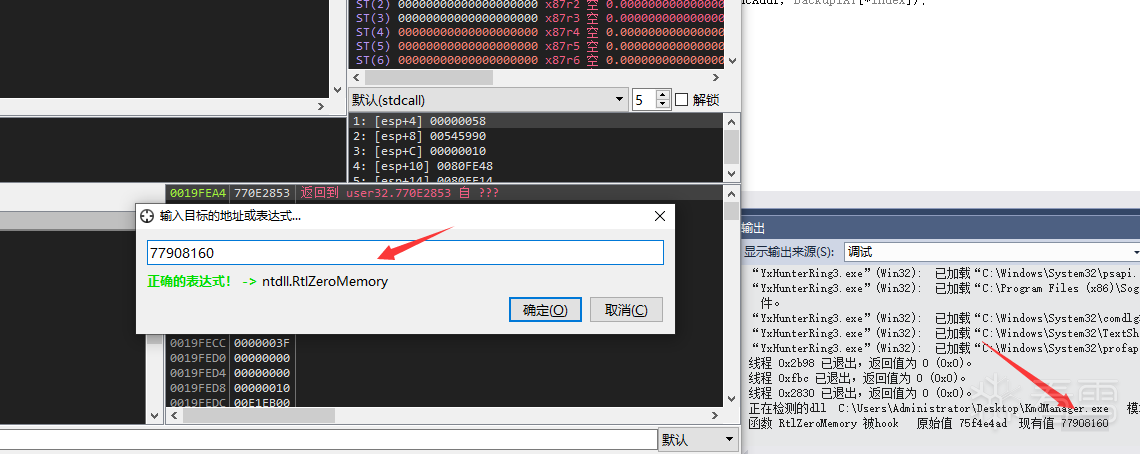Screen dimensions: 1140x454
Task: Click output line 线程 0xfbc 已退出
Action: coord(857,378)
